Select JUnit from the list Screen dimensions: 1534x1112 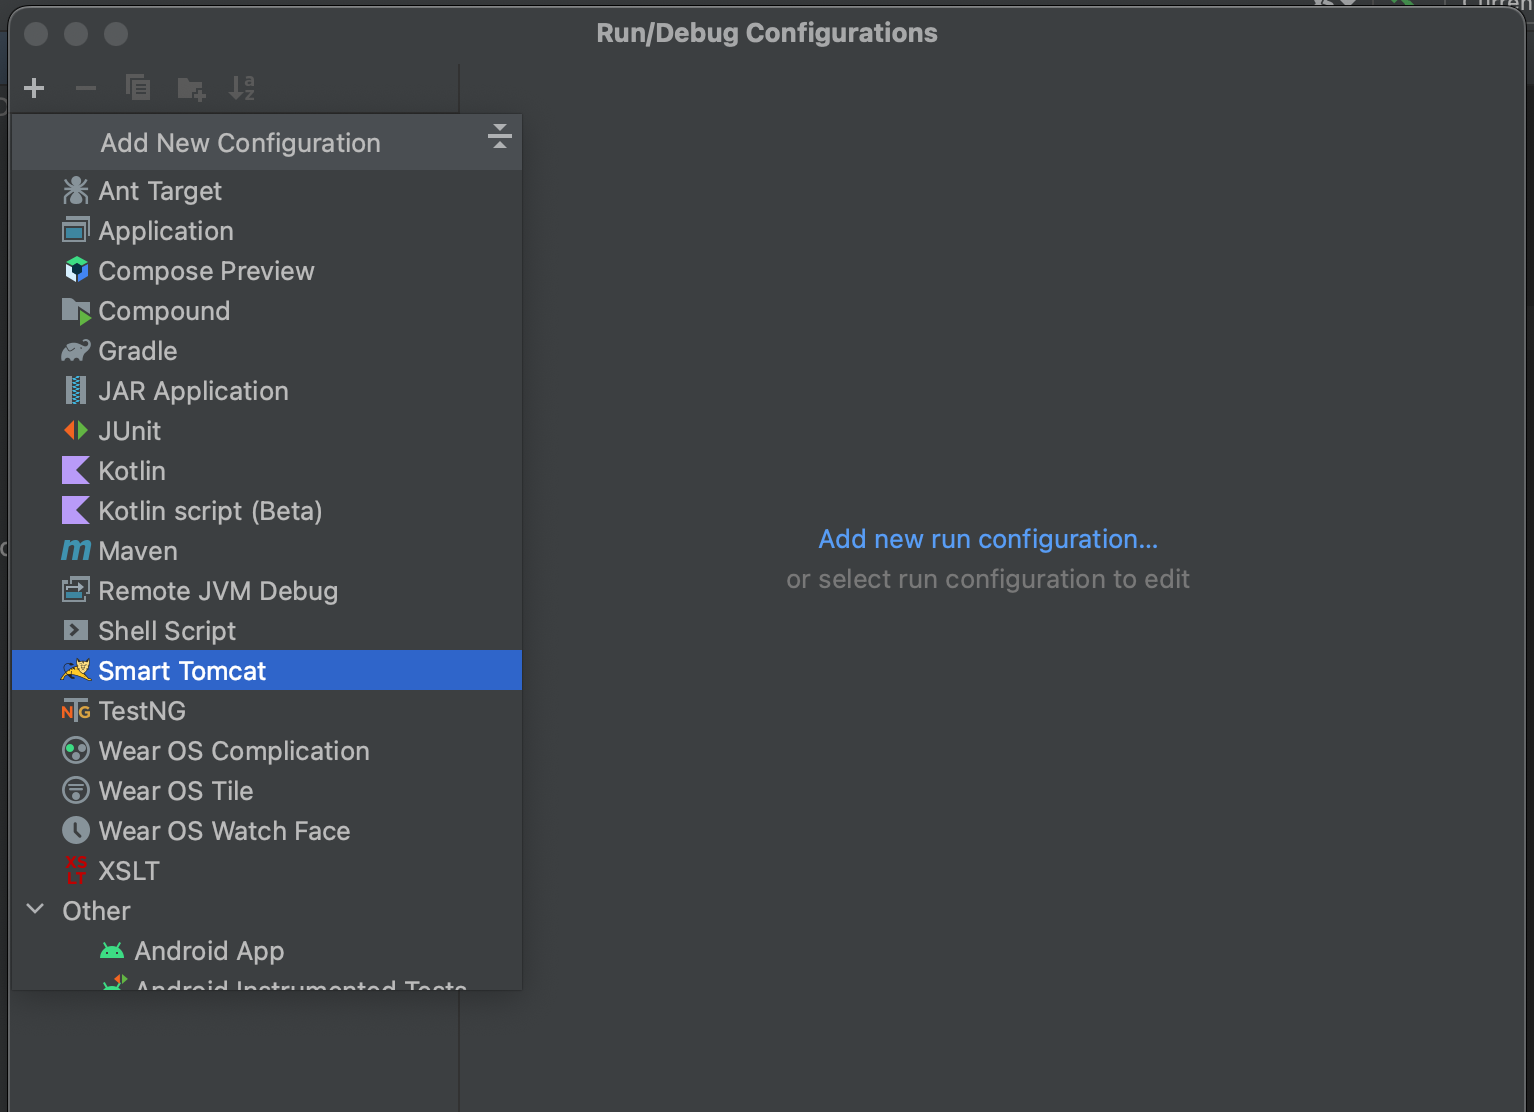click(x=267, y=430)
